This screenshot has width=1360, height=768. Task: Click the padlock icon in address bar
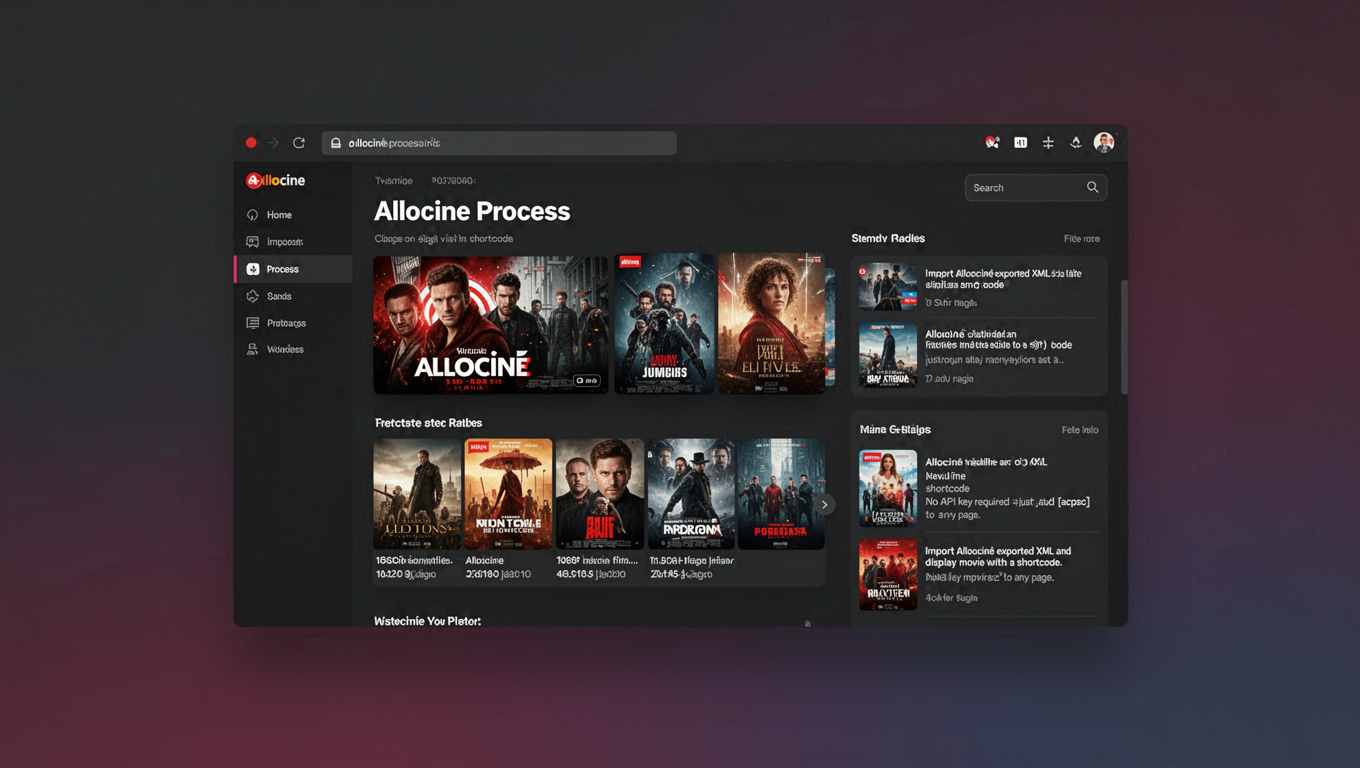[x=336, y=143]
